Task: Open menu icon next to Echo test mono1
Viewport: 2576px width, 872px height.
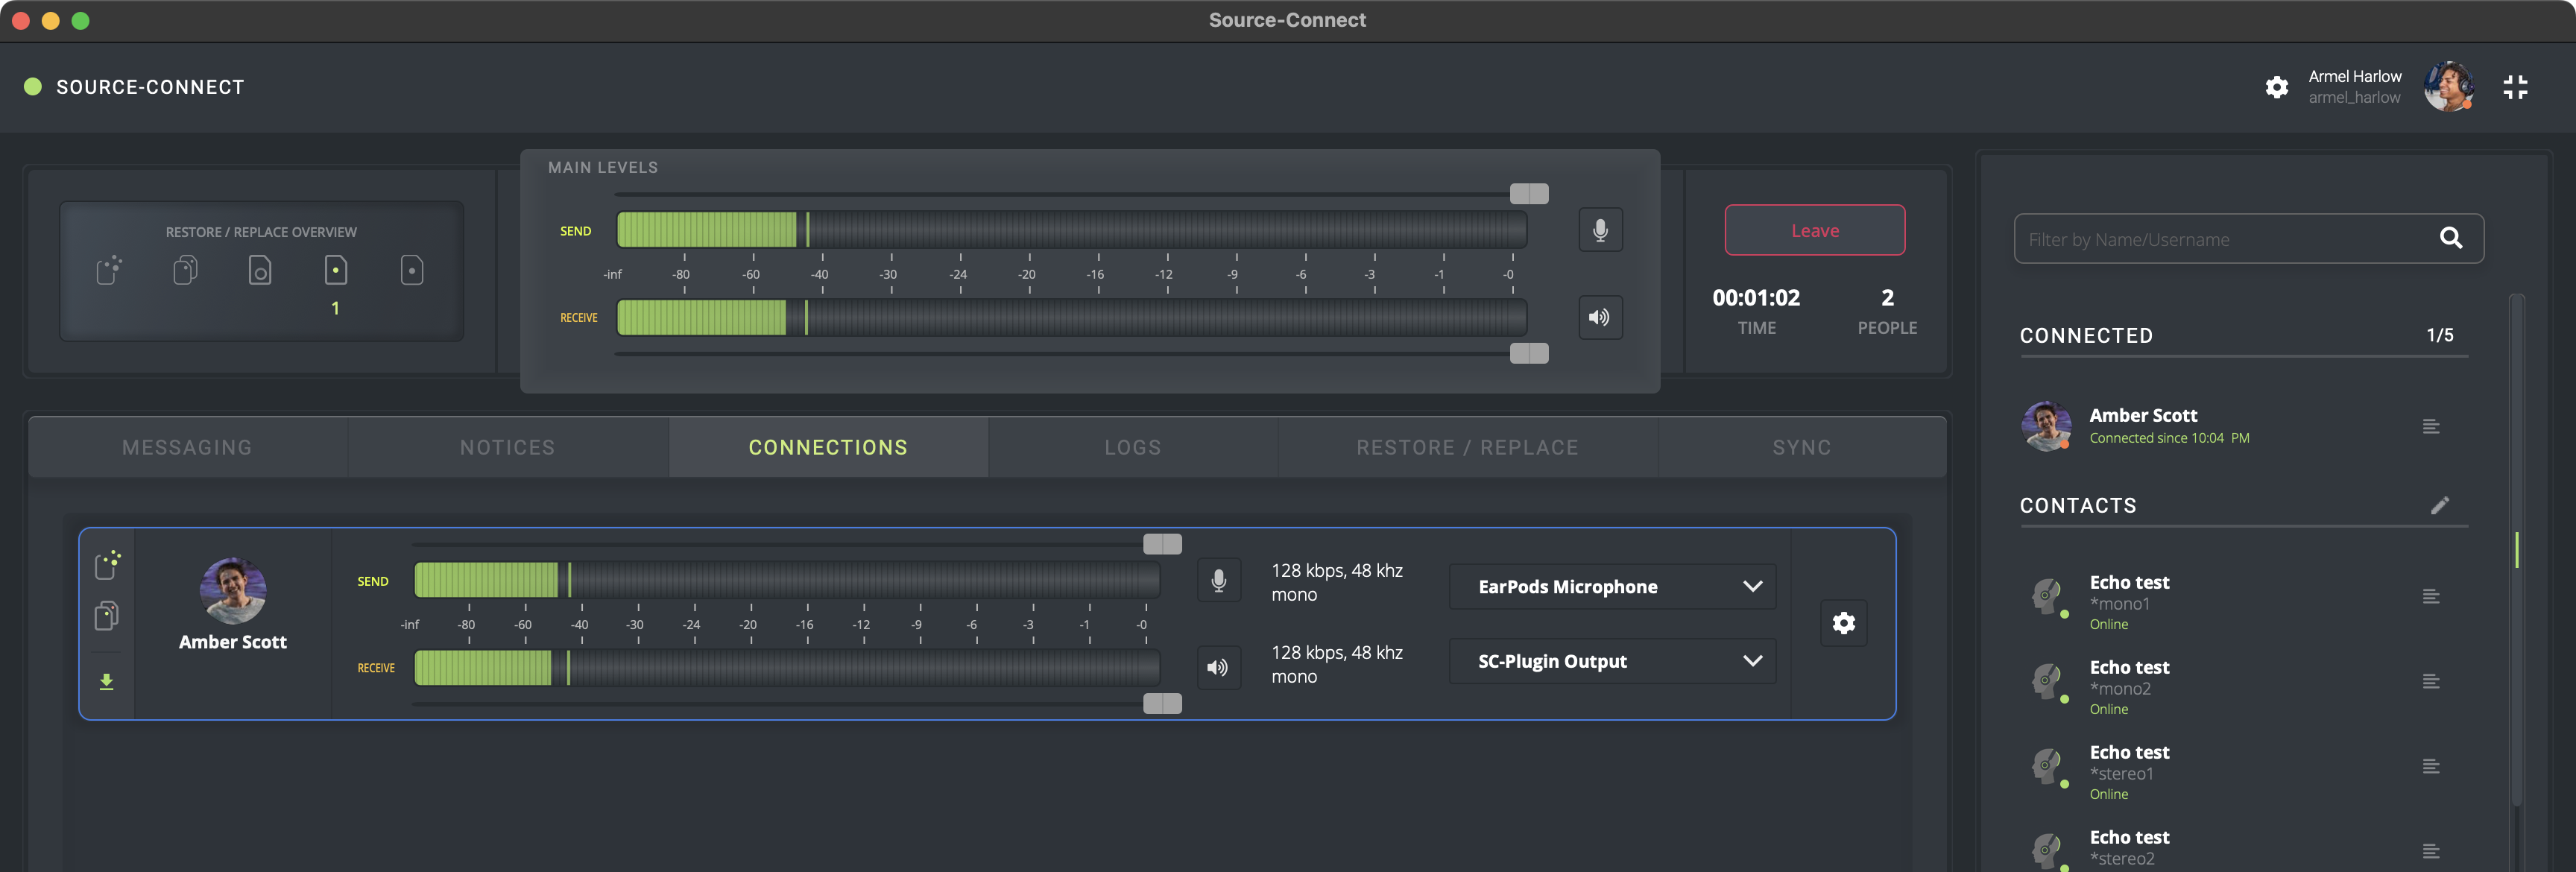Action: (x=2430, y=597)
